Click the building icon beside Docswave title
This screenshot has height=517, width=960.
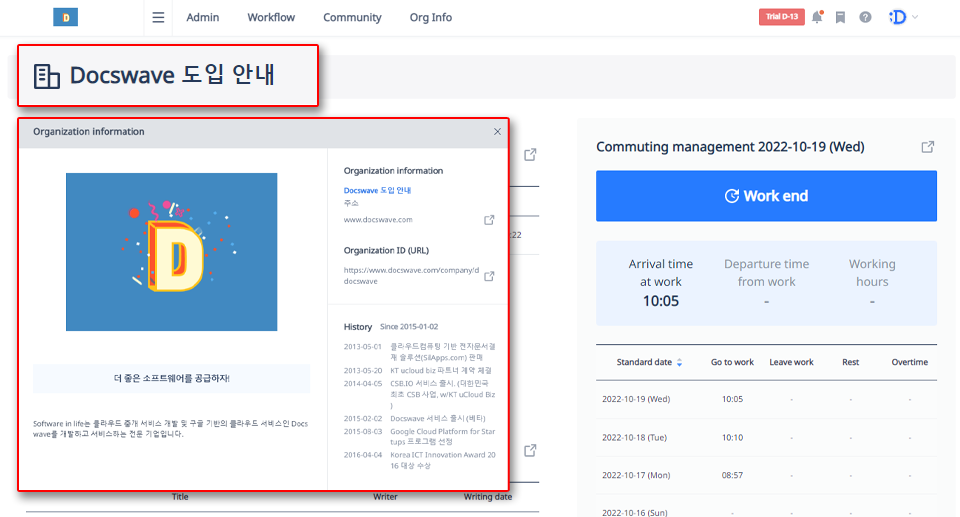point(47,77)
